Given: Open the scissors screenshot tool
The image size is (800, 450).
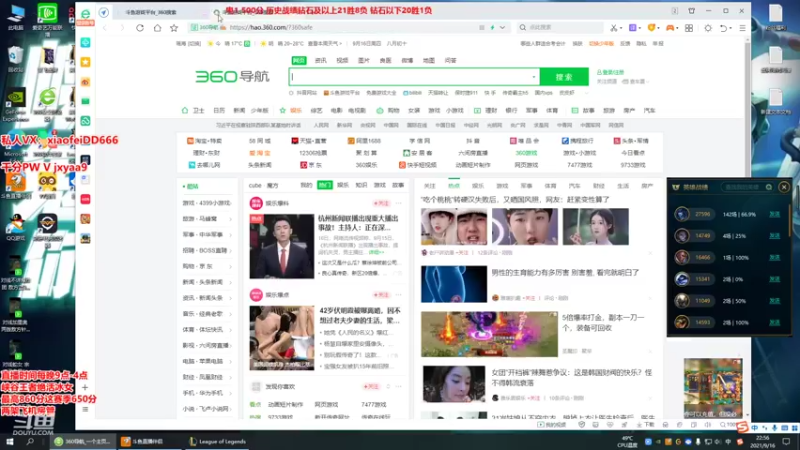Looking at the screenshot, I should 613,28.
